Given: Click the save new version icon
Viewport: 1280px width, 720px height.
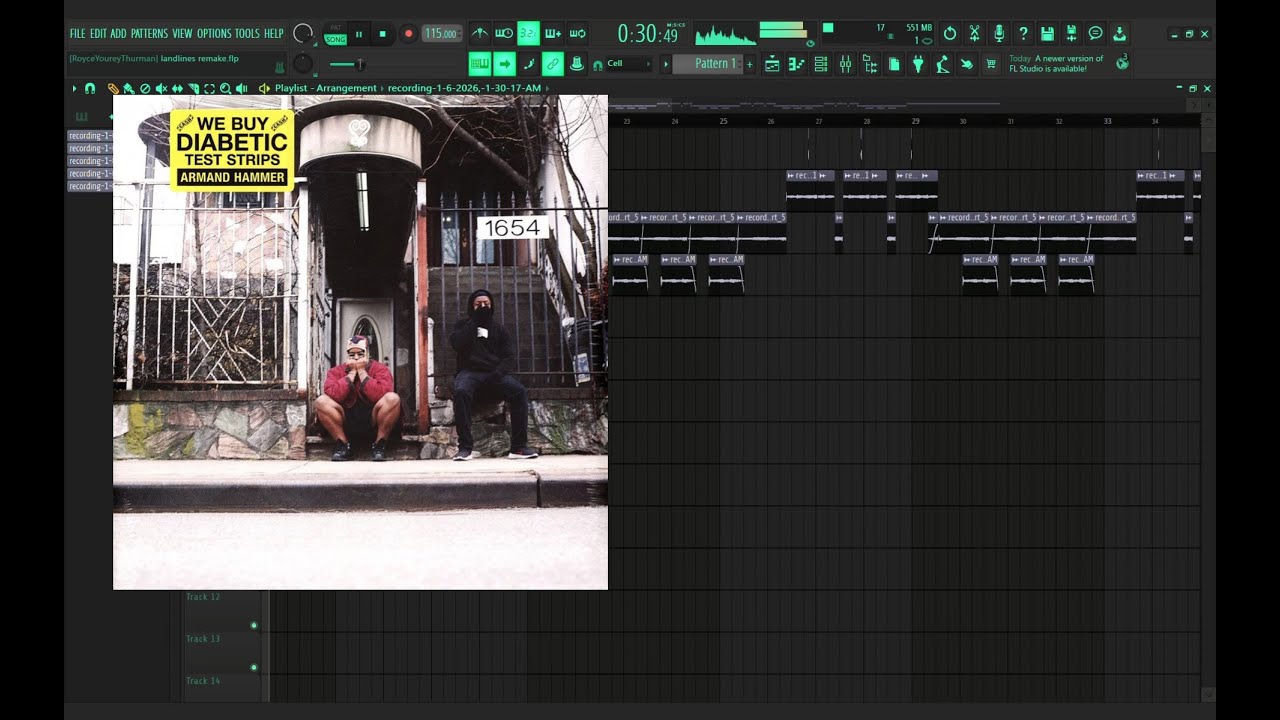Looking at the screenshot, I should point(1071,33).
